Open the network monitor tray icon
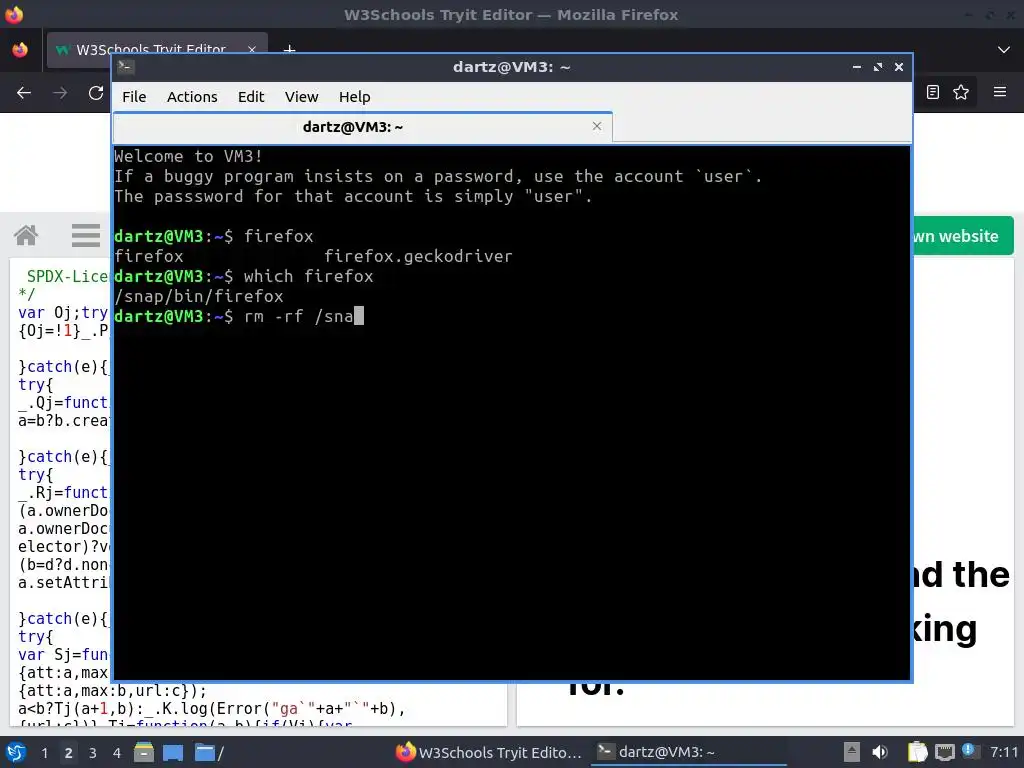 click(x=944, y=752)
